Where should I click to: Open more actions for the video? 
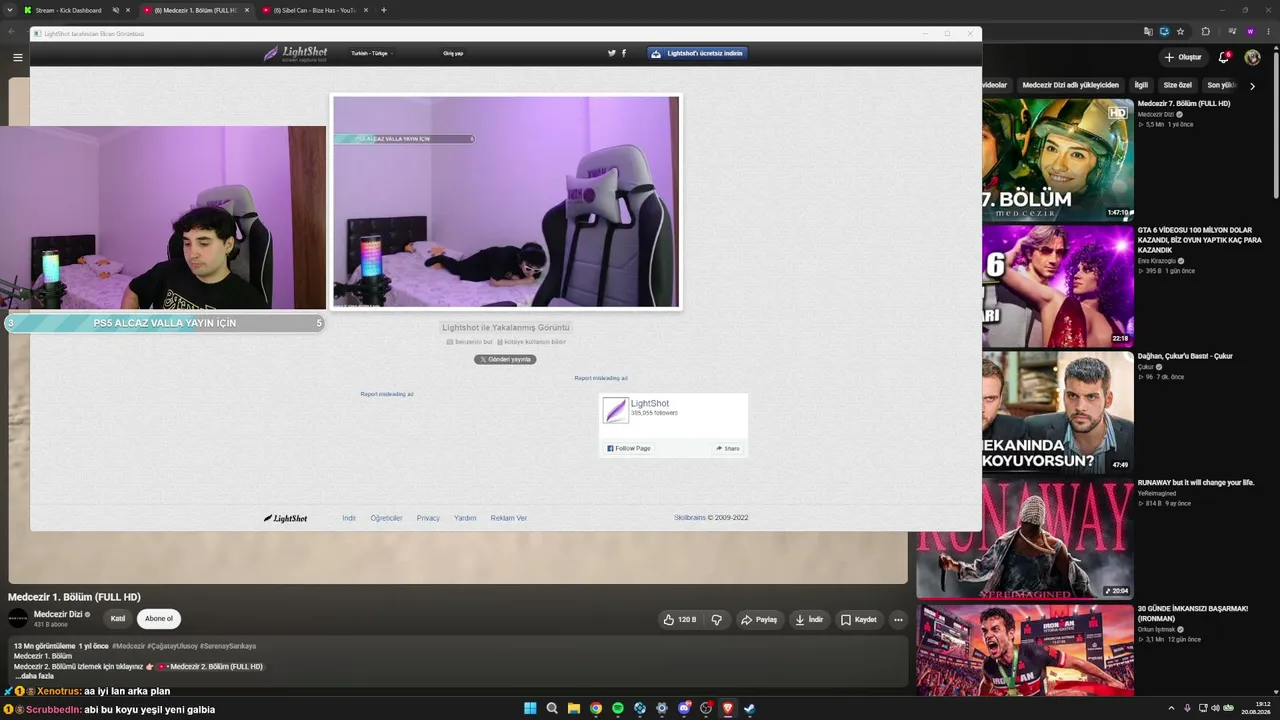click(898, 620)
